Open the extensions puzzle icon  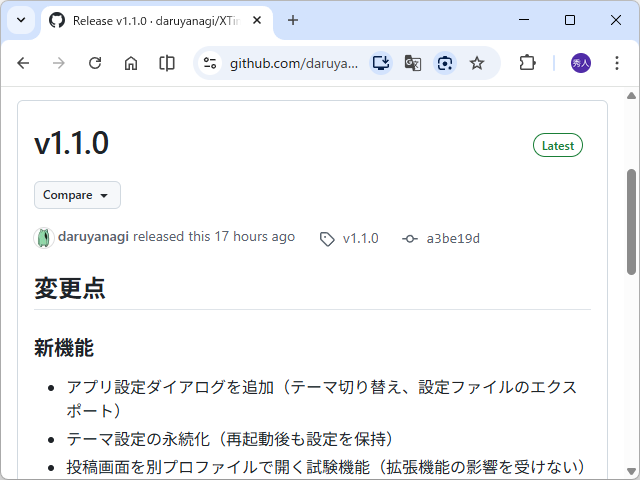(x=527, y=63)
